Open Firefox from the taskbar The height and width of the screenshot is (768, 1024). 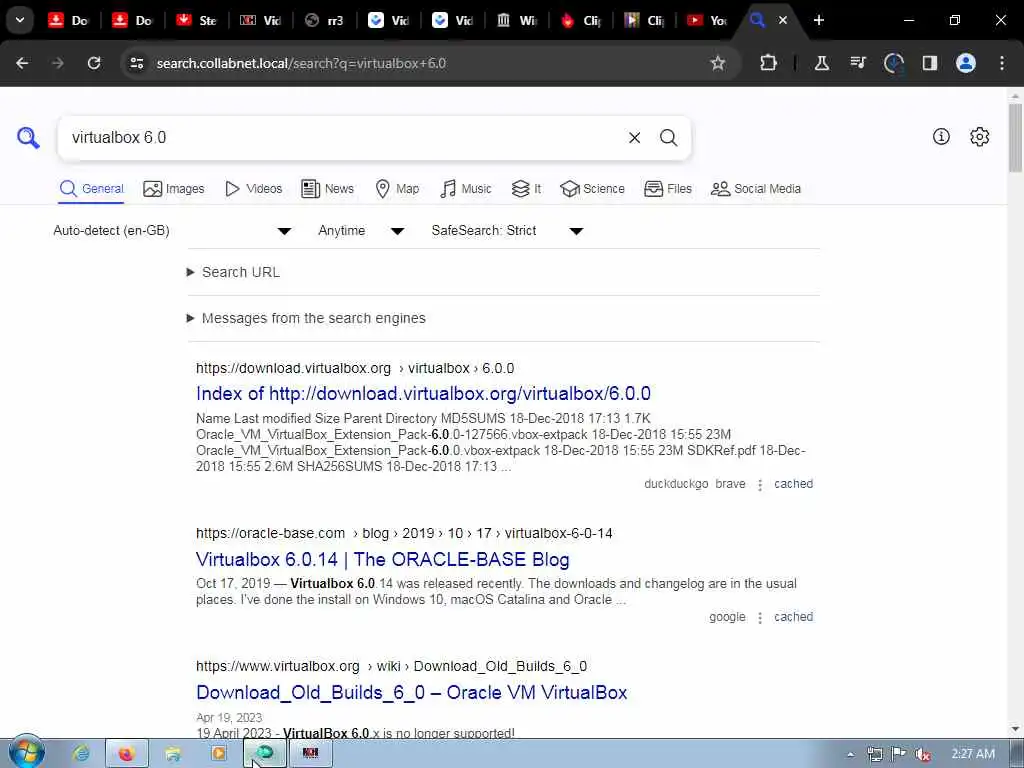click(126, 754)
